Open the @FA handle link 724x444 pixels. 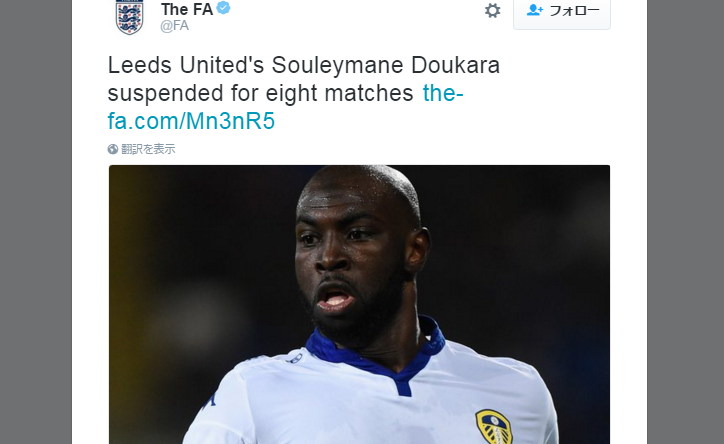pyautogui.click(x=174, y=25)
